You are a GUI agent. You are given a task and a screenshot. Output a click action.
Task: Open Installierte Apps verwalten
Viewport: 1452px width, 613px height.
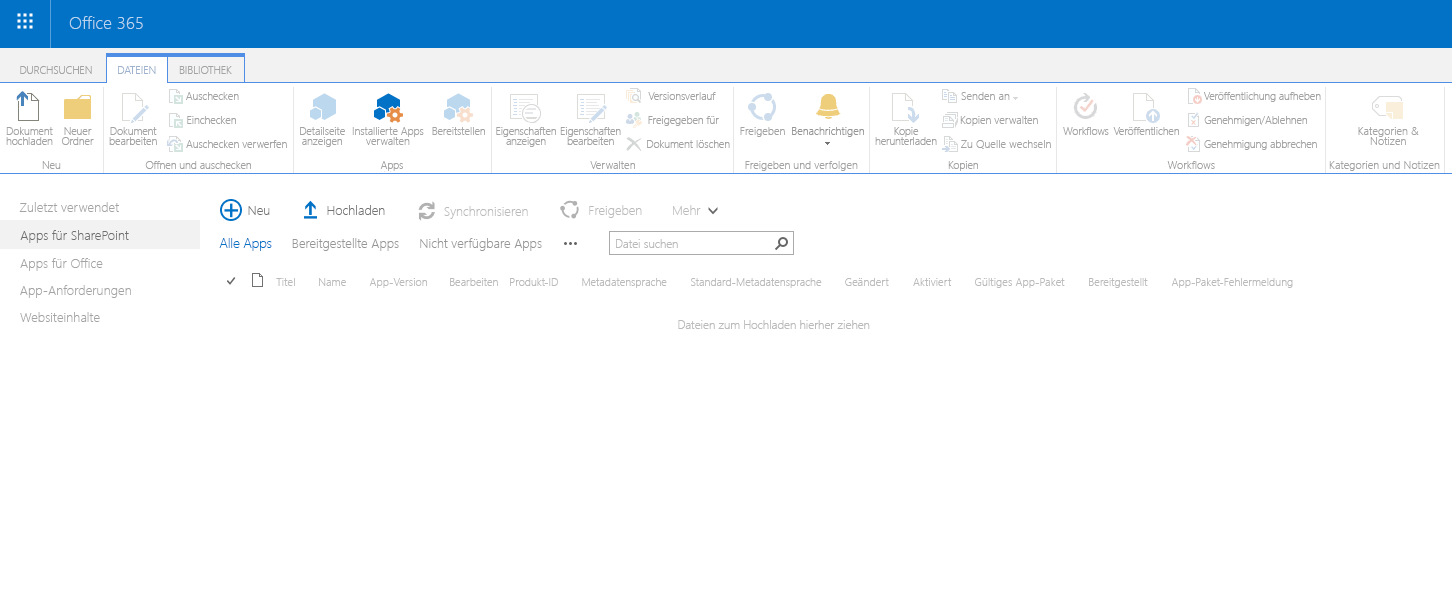[x=387, y=117]
